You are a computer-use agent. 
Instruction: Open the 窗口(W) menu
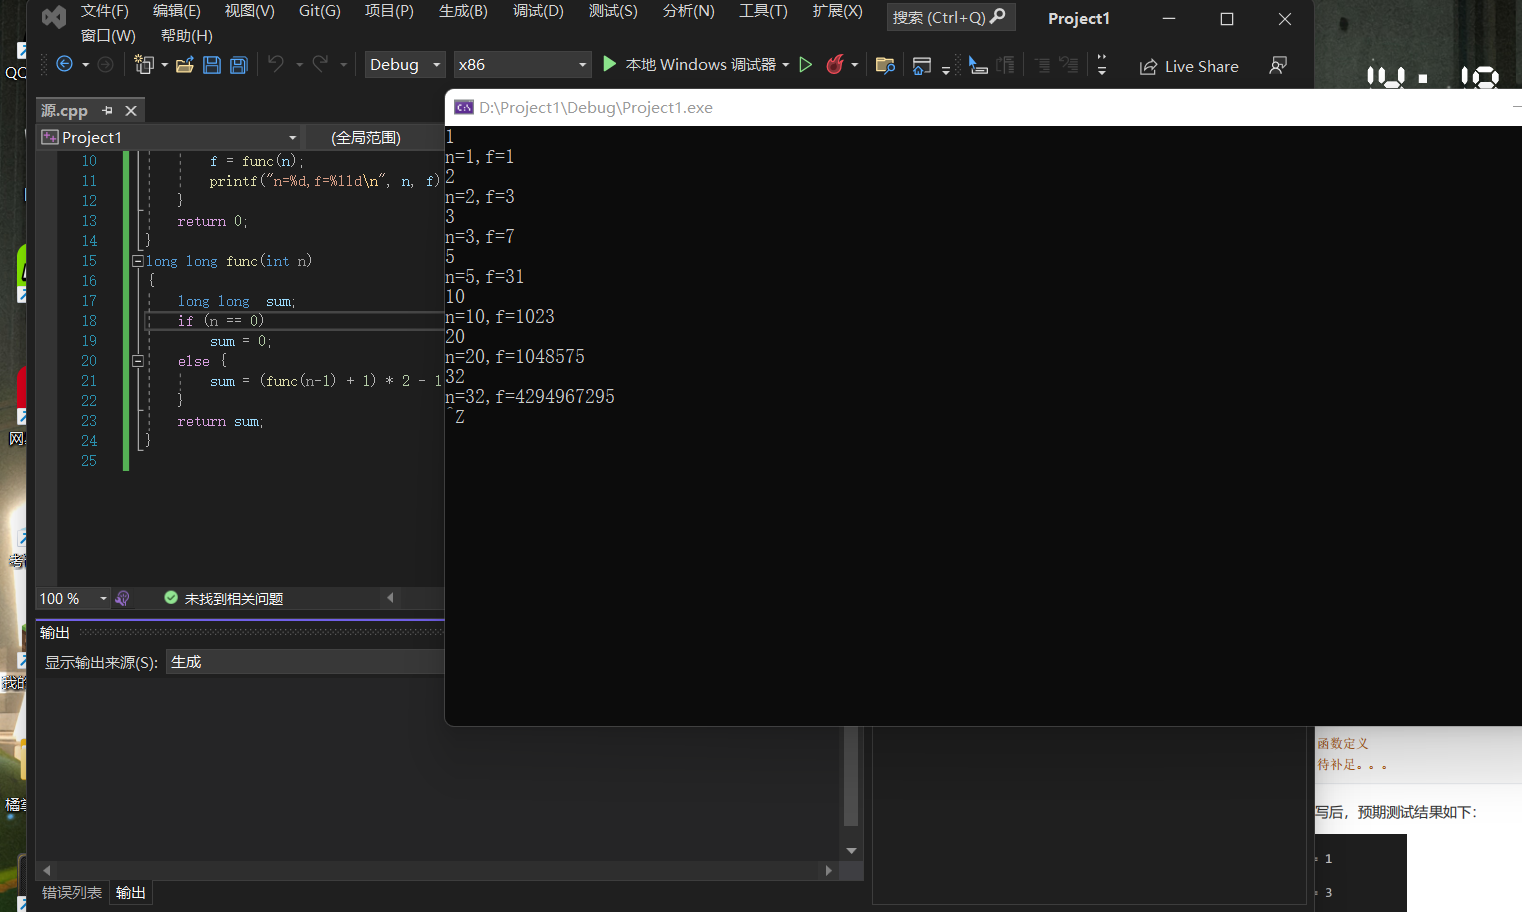point(108,36)
